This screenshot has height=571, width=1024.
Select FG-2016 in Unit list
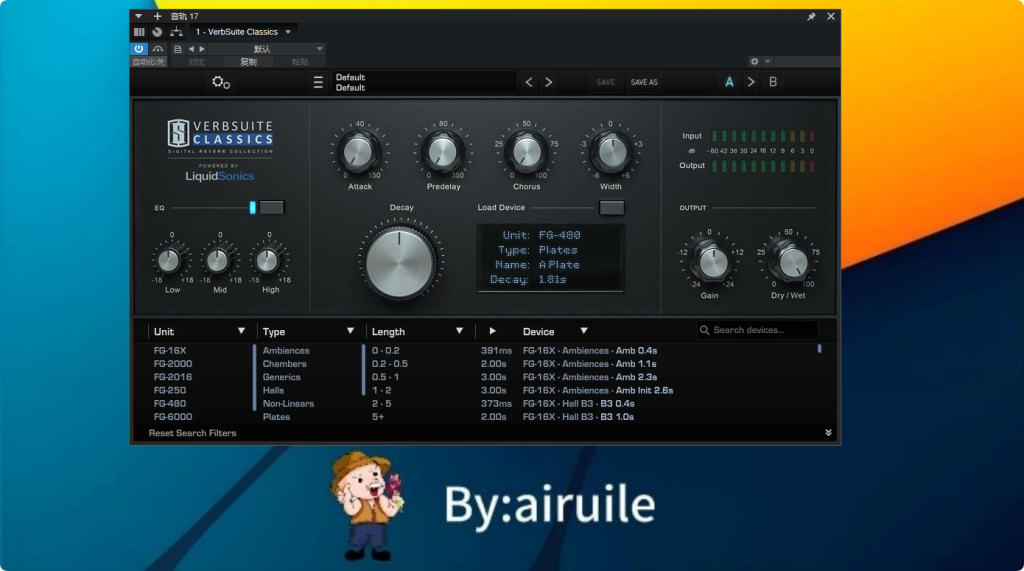(173, 377)
